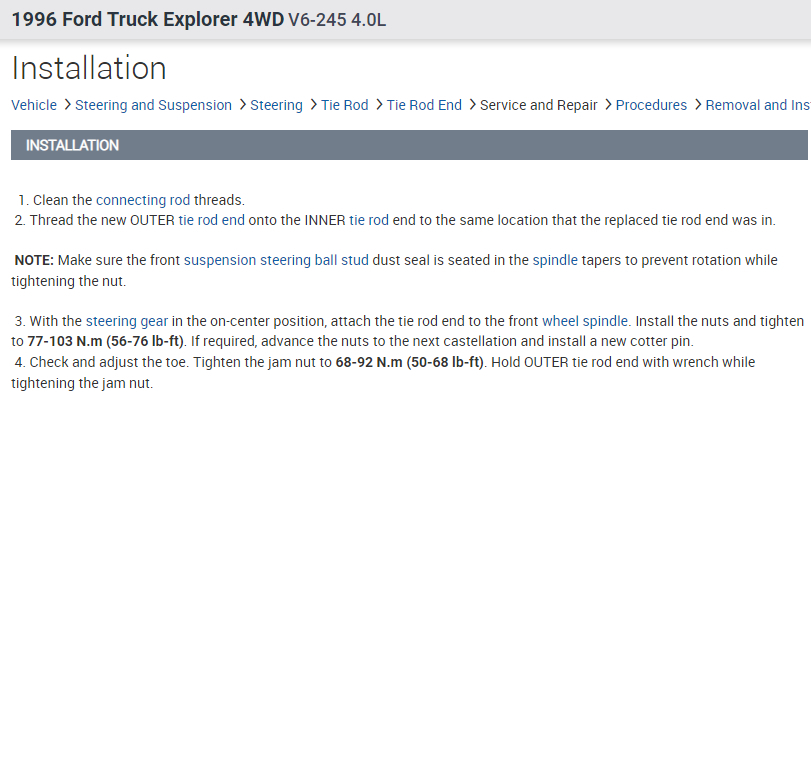
Task: Click the truncated Removal and Installation breadcrumb
Action: [x=757, y=105]
